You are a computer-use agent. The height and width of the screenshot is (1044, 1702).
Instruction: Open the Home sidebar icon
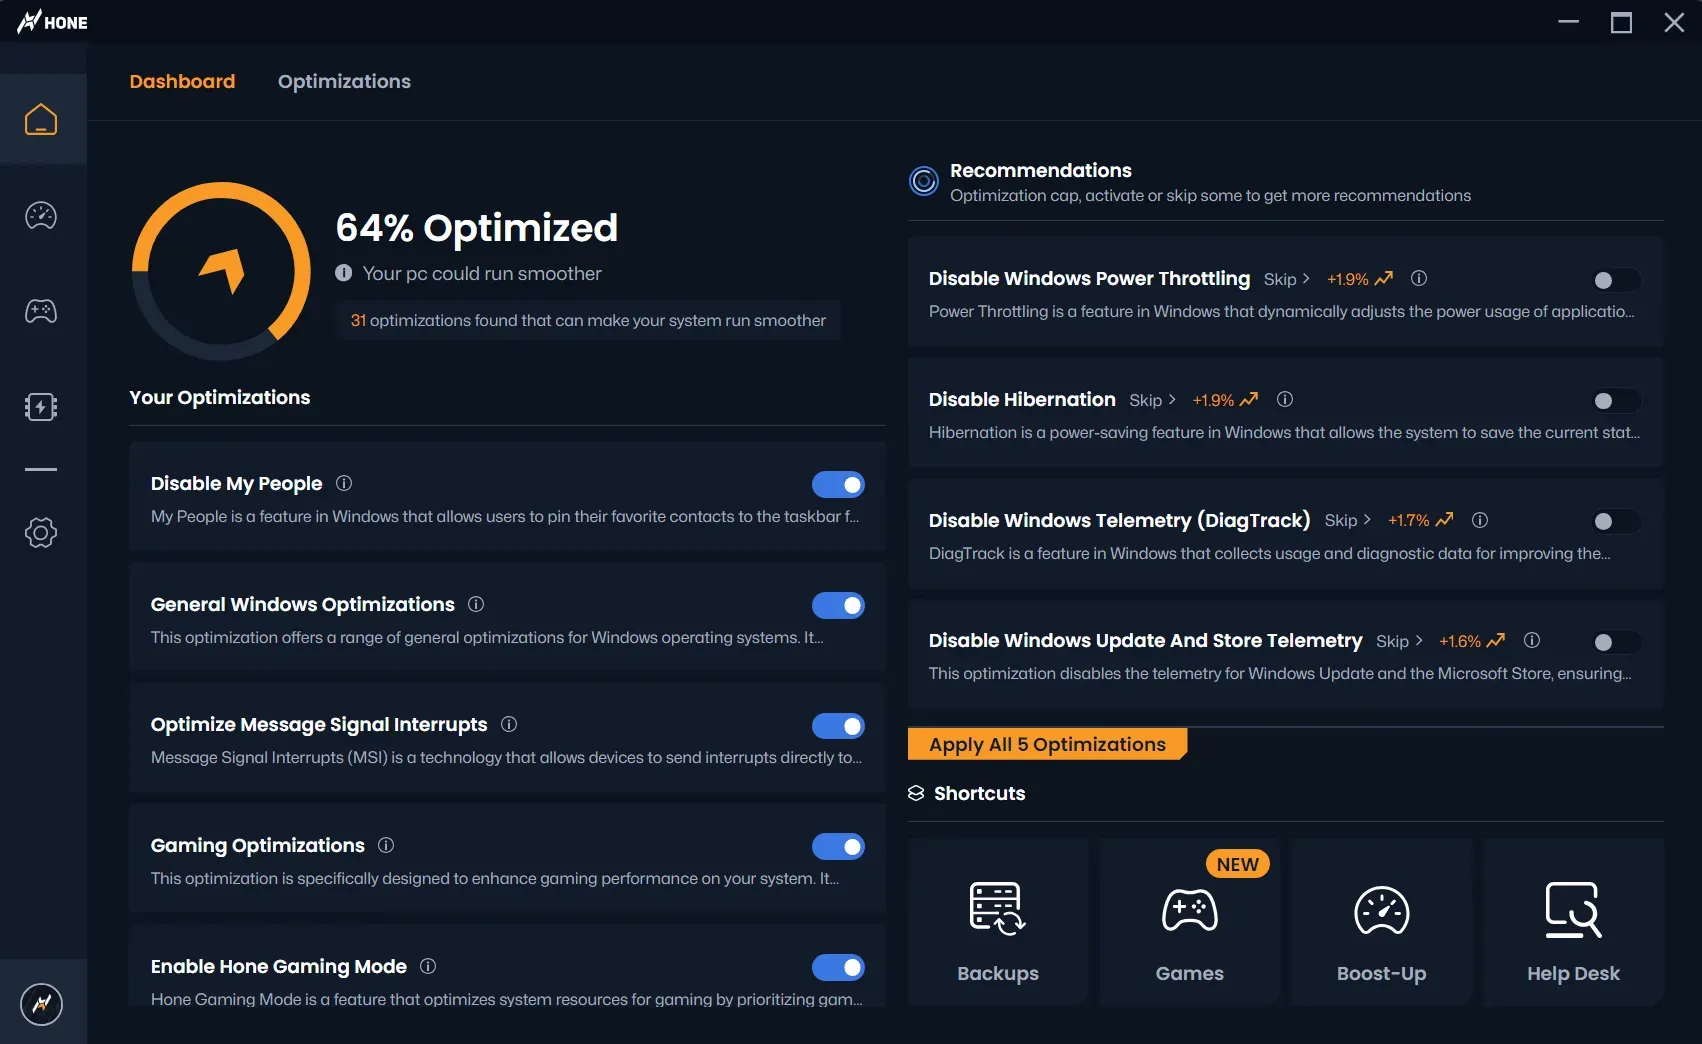tap(41, 119)
